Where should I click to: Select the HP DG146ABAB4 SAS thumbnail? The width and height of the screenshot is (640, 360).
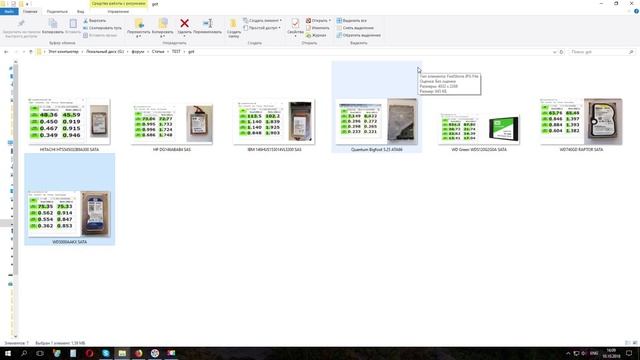[x=172, y=124]
